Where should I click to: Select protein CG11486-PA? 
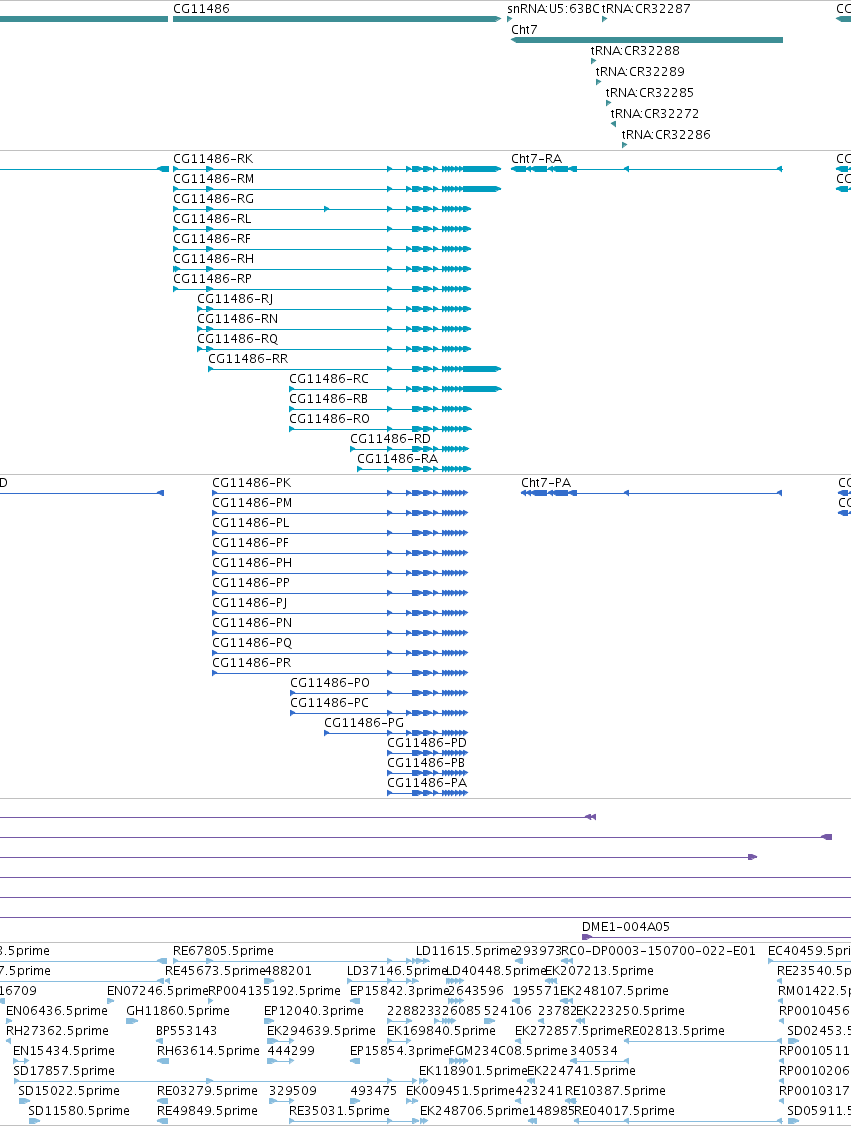[427, 783]
